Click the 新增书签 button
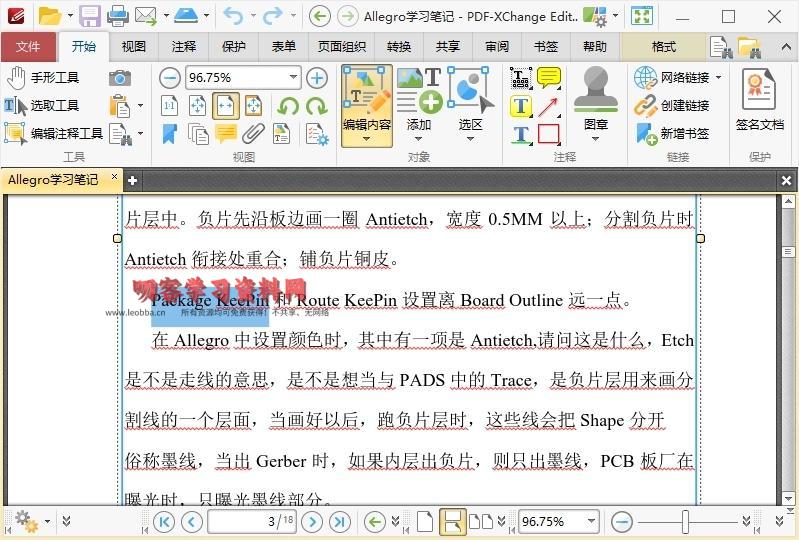 pyautogui.click(x=673, y=133)
